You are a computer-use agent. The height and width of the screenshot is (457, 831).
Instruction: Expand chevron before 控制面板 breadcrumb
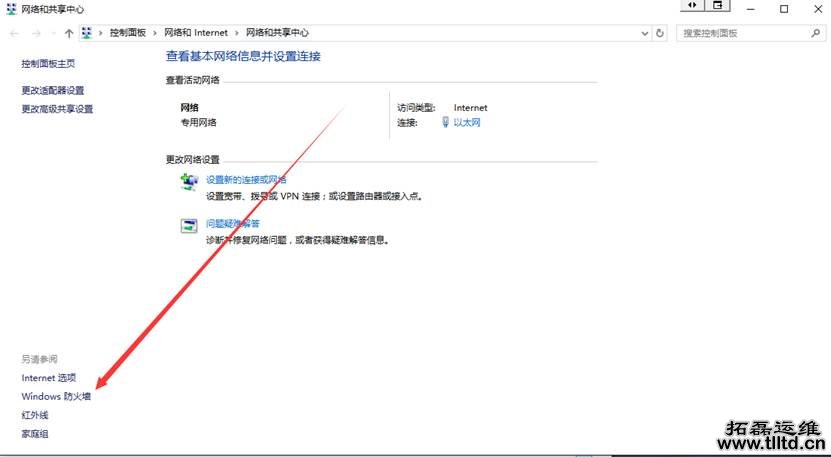101,33
